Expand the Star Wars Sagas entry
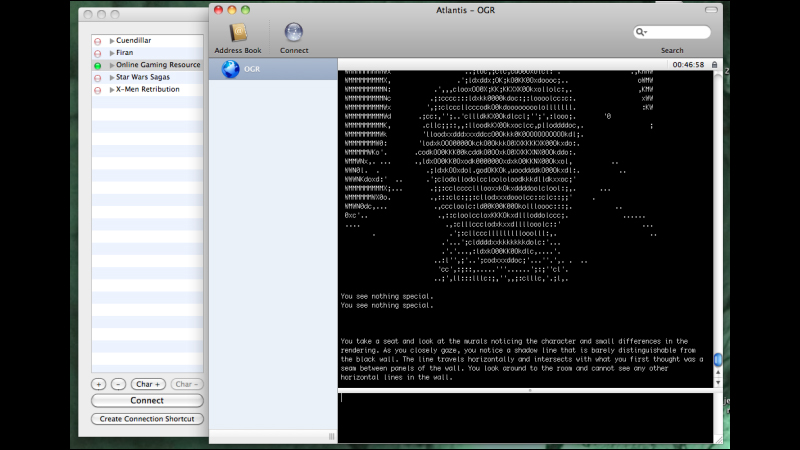Screen dimensions: 800x450 [x=112, y=77]
